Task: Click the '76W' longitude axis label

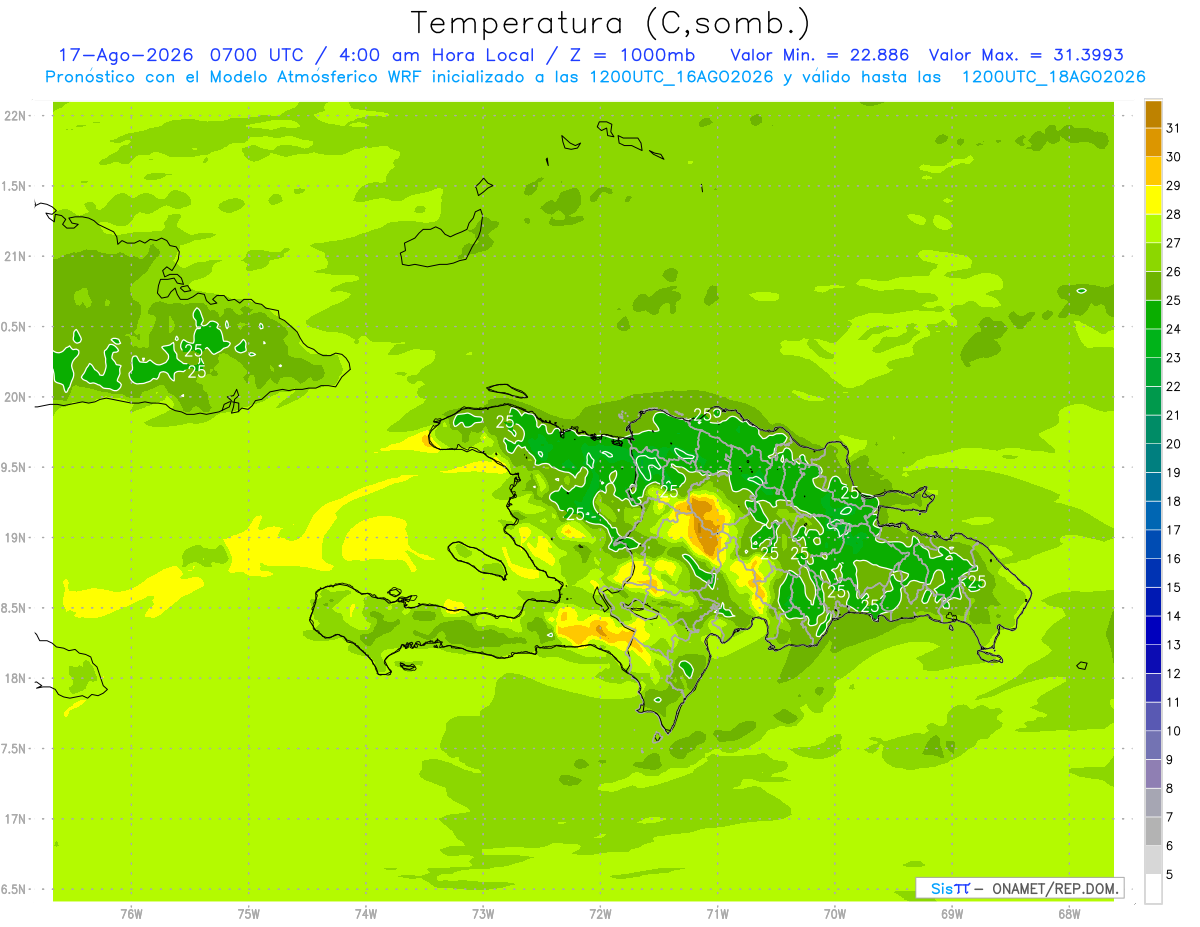Action: click(x=131, y=914)
